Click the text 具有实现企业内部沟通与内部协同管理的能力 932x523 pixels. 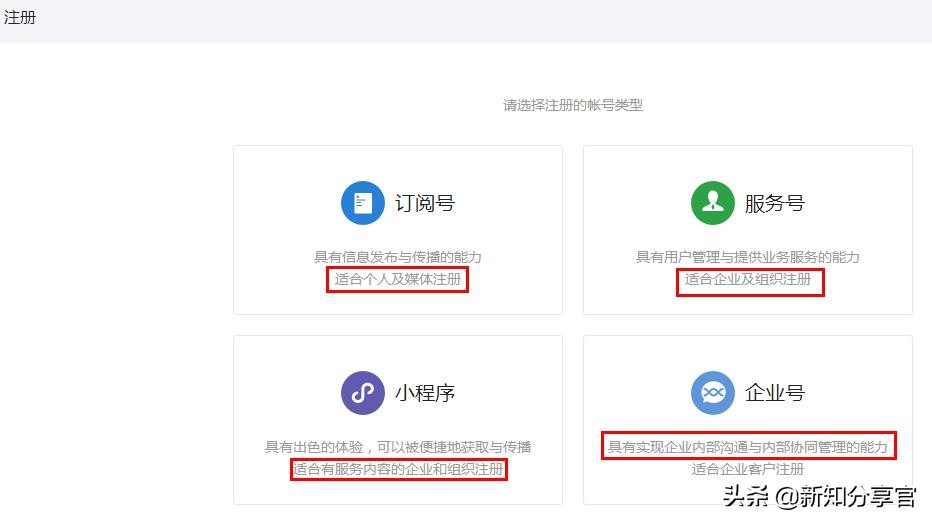[x=748, y=447]
